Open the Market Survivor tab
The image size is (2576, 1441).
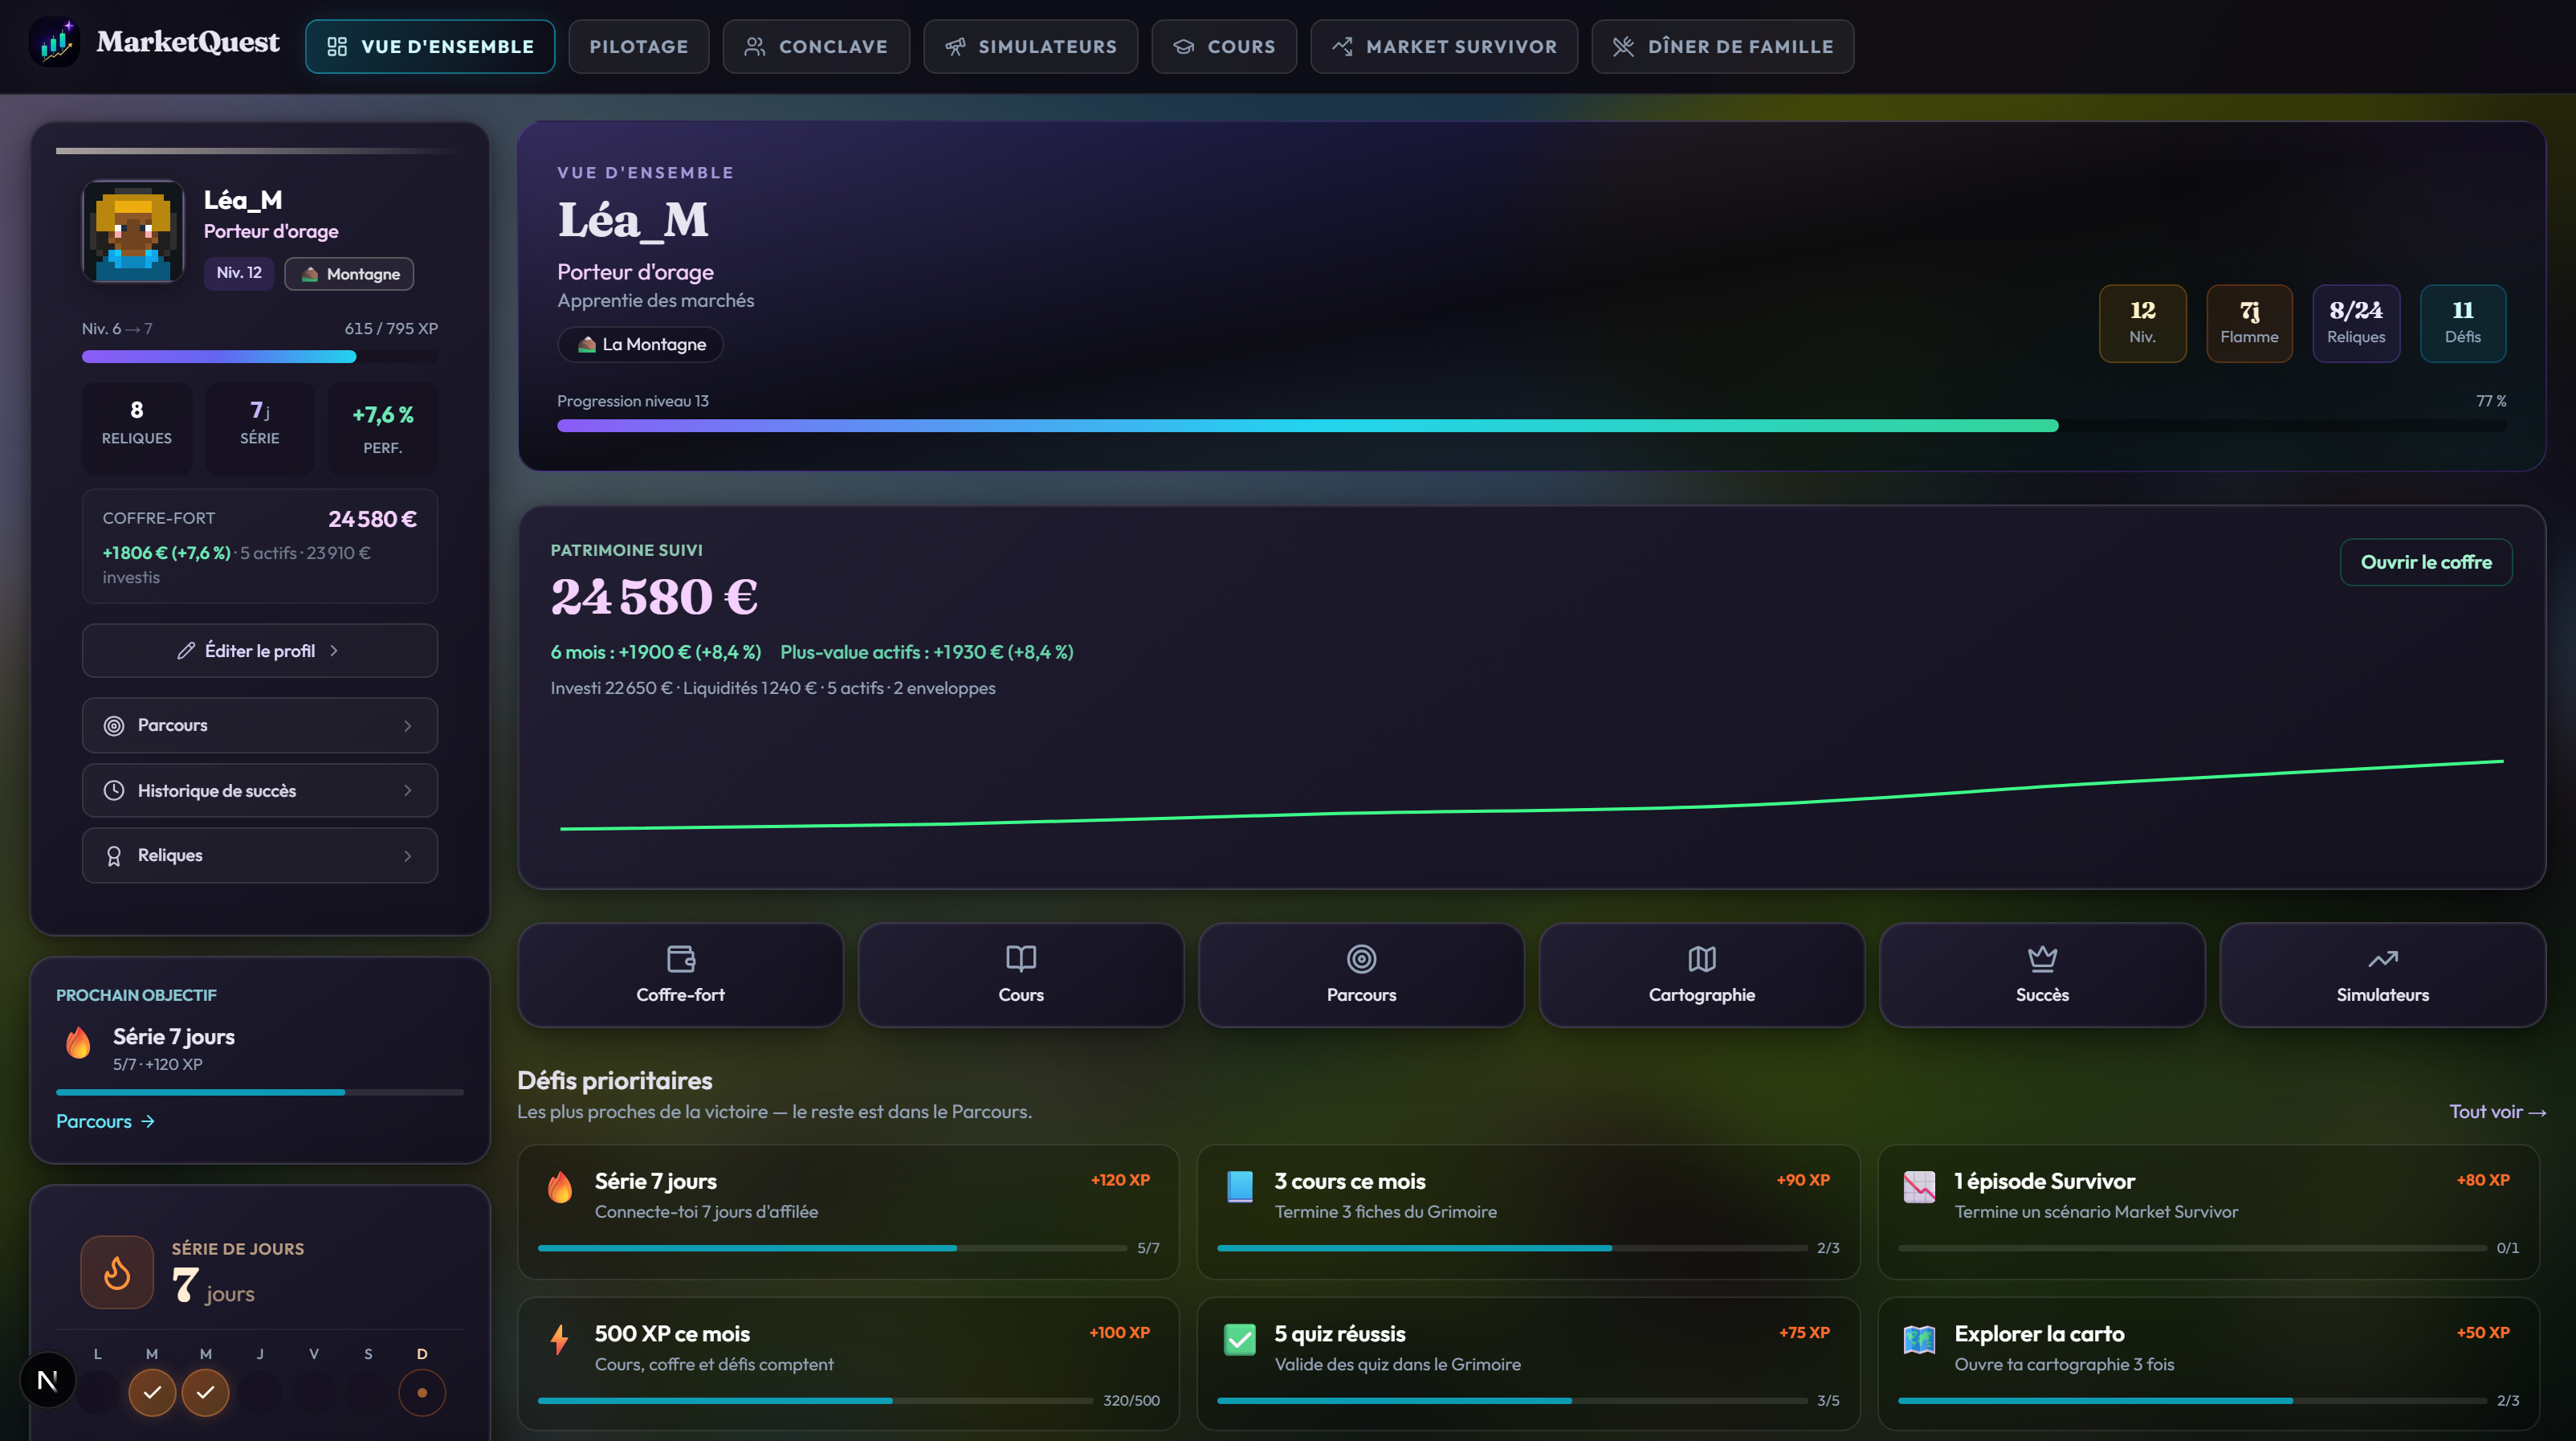coord(1444,46)
